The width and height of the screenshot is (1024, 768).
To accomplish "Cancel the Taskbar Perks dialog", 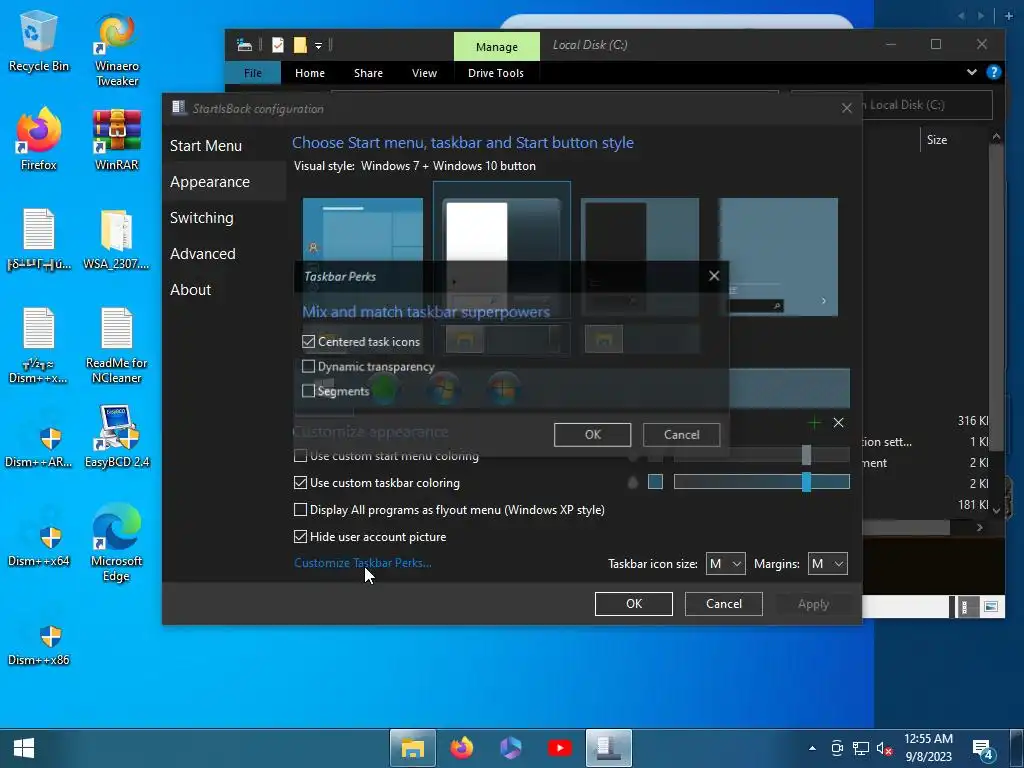I will [681, 434].
